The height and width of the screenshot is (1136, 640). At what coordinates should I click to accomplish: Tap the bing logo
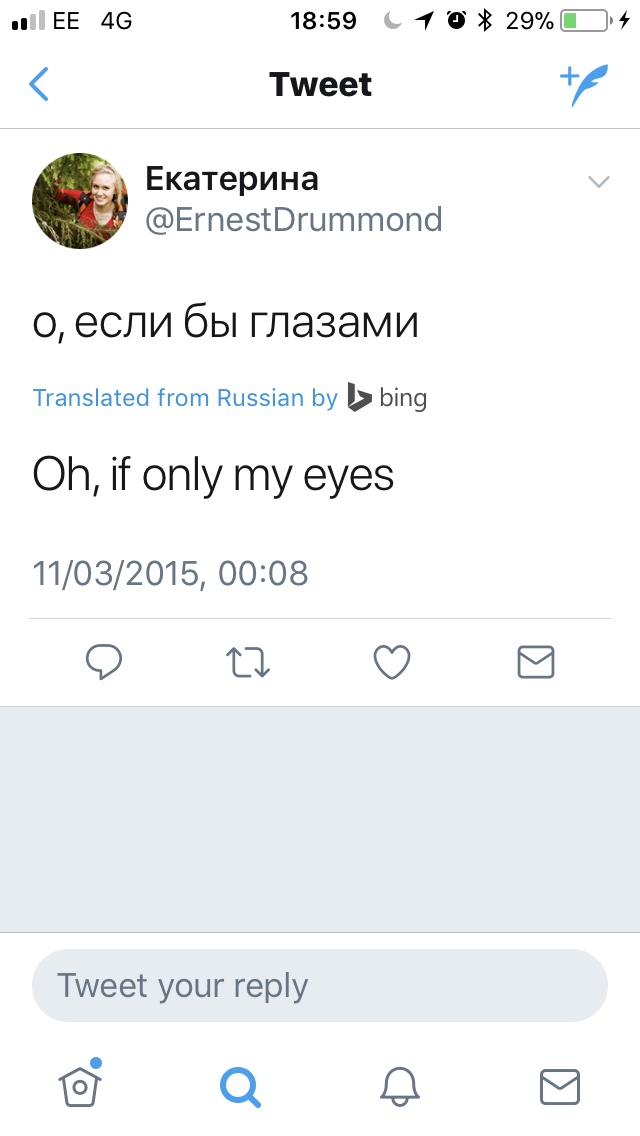tap(388, 398)
